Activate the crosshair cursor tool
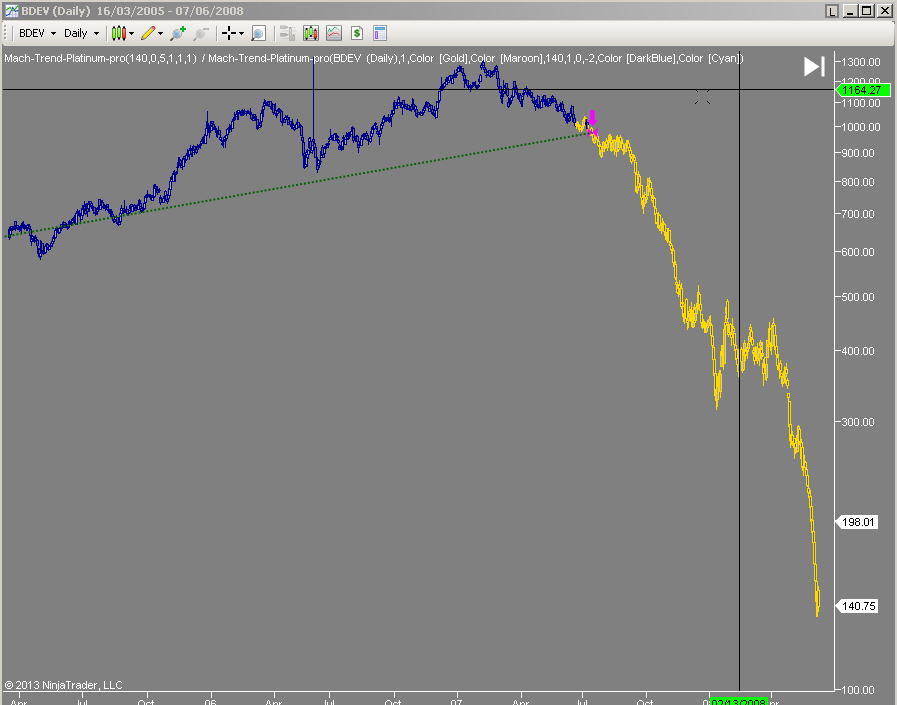Image resolution: width=897 pixels, height=705 pixels. pyautogui.click(x=227, y=33)
